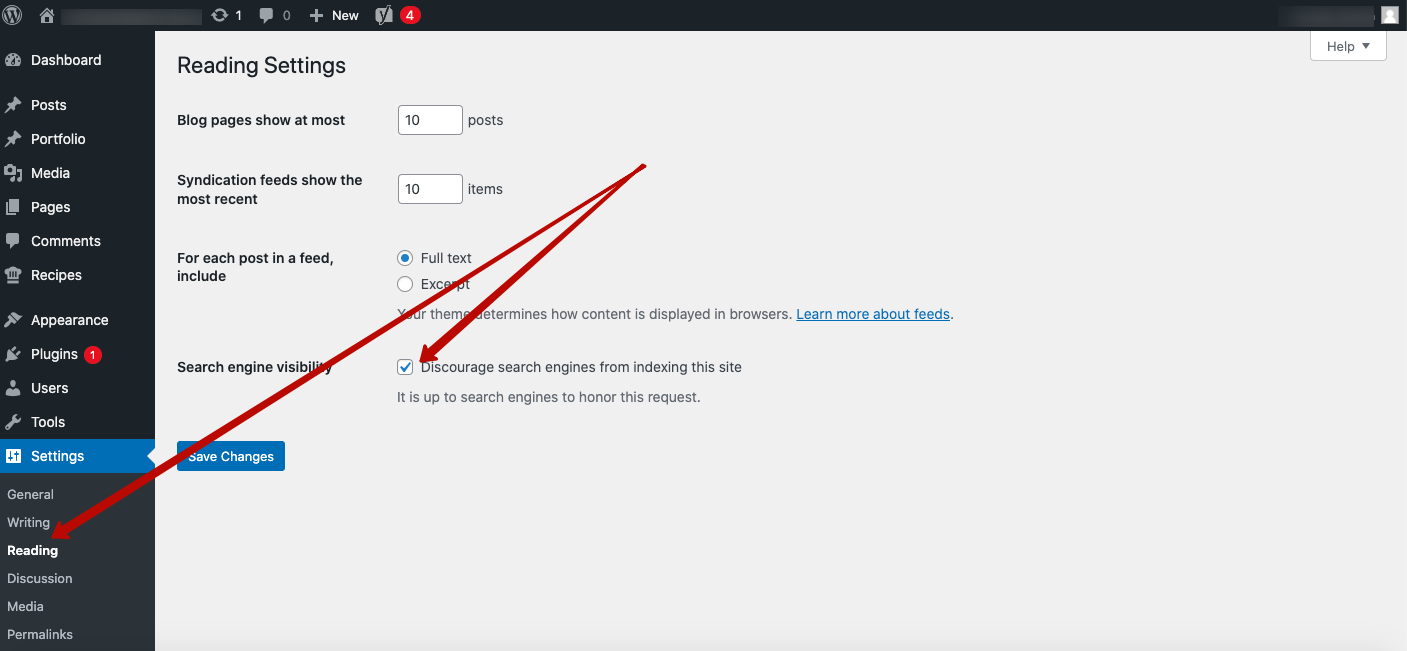Uncheck Discourage search engines checkbox
The width and height of the screenshot is (1407, 651).
[x=405, y=367]
